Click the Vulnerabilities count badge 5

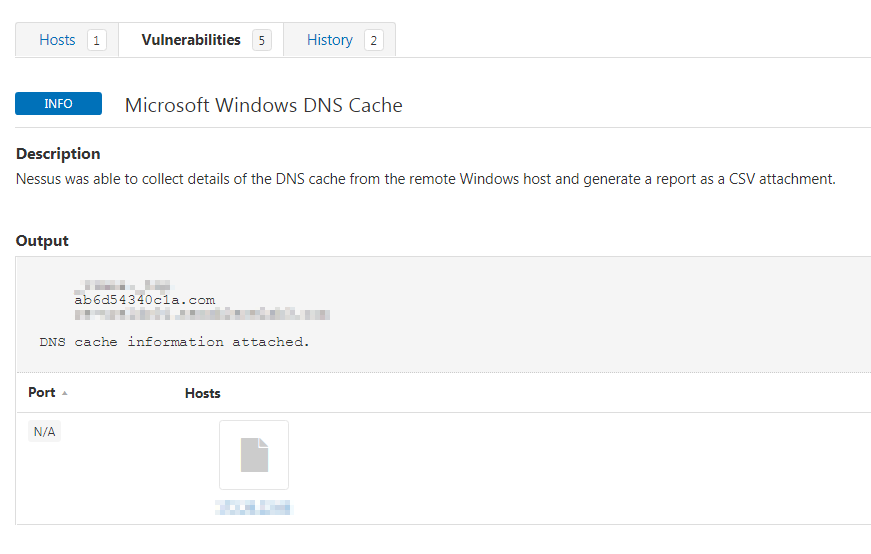pos(262,41)
